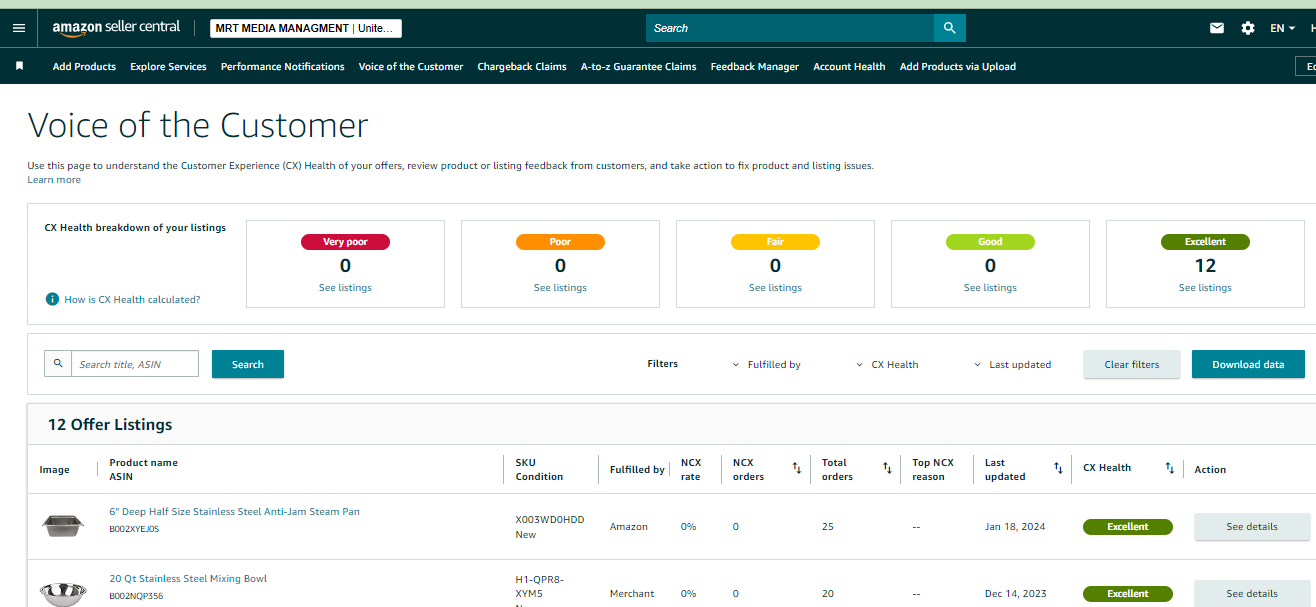
Task: Open Chargeback Claims menu item
Action: coord(522,67)
